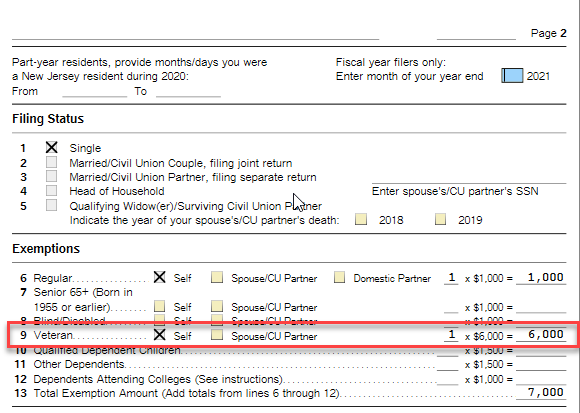
Task: Click the part-year resident From date field
Action: 95,91
